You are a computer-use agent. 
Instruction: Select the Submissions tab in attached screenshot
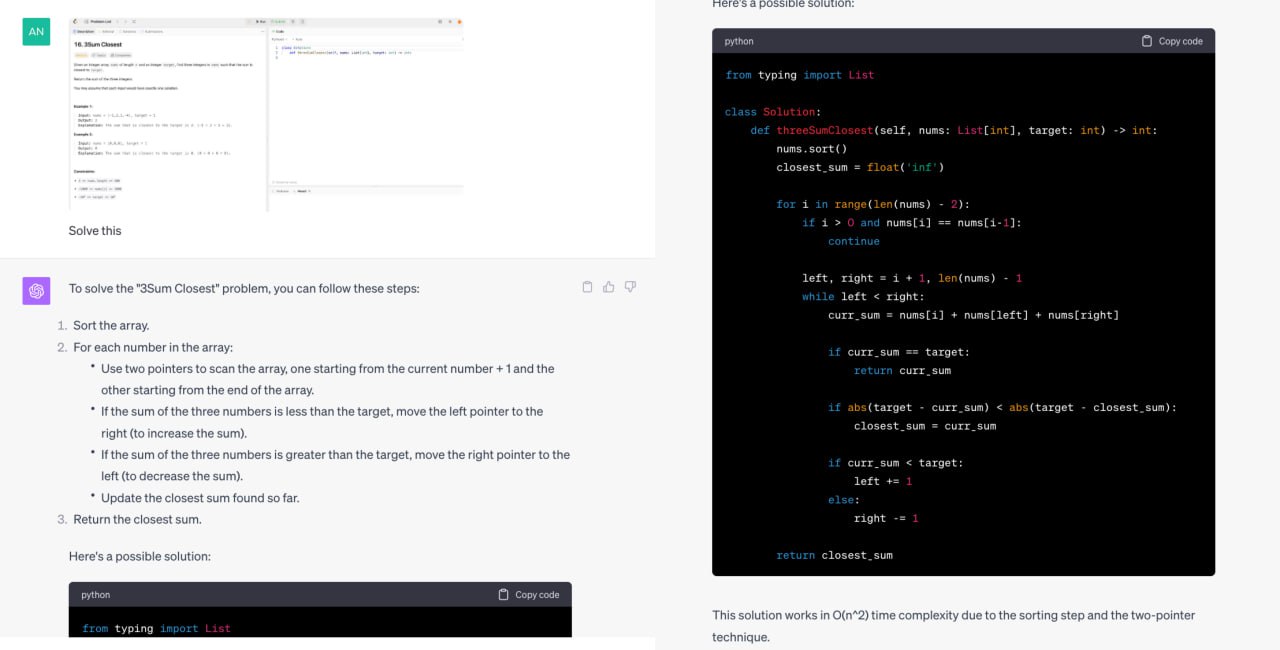pos(153,32)
